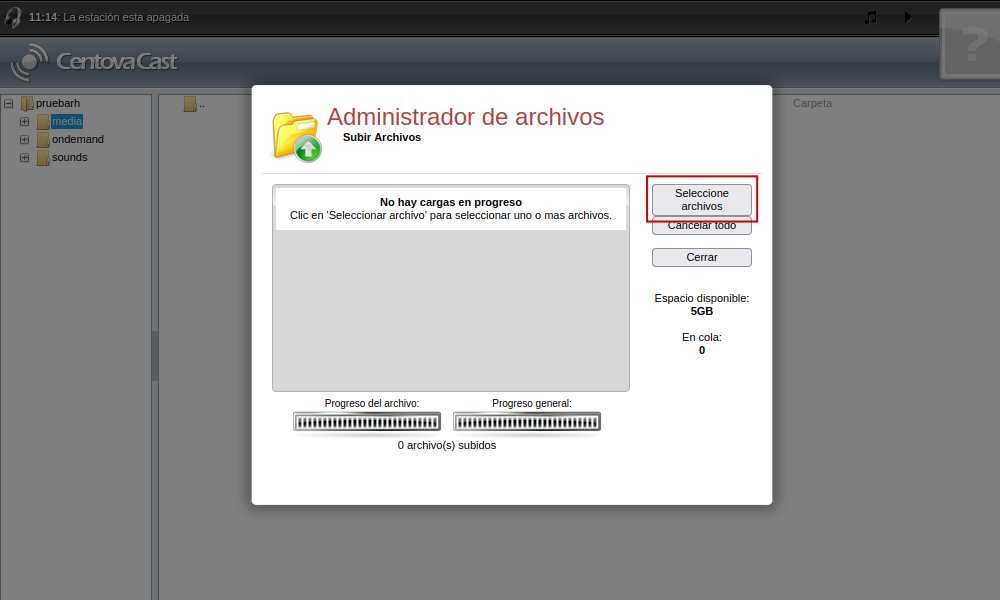Click the sounds folder icon

coord(43,158)
